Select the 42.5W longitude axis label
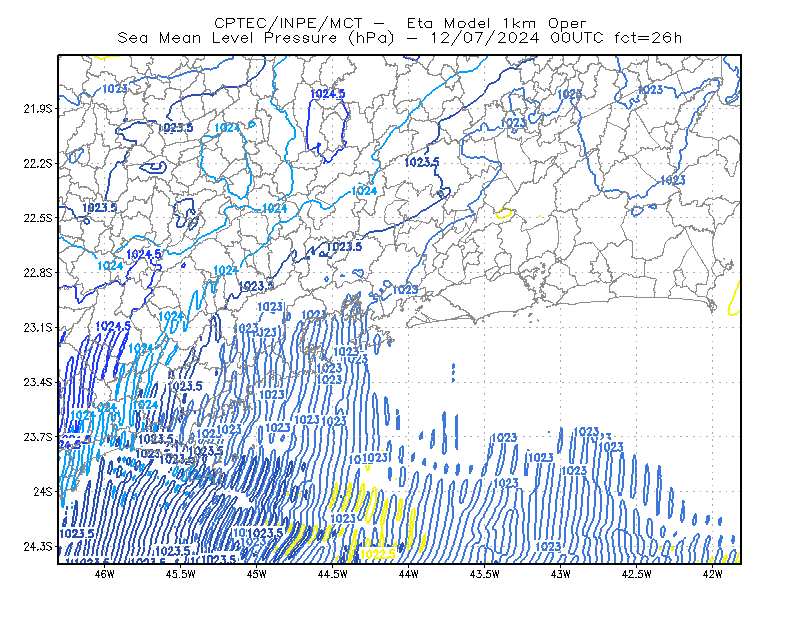This screenshot has height=618, width=800. [636, 574]
